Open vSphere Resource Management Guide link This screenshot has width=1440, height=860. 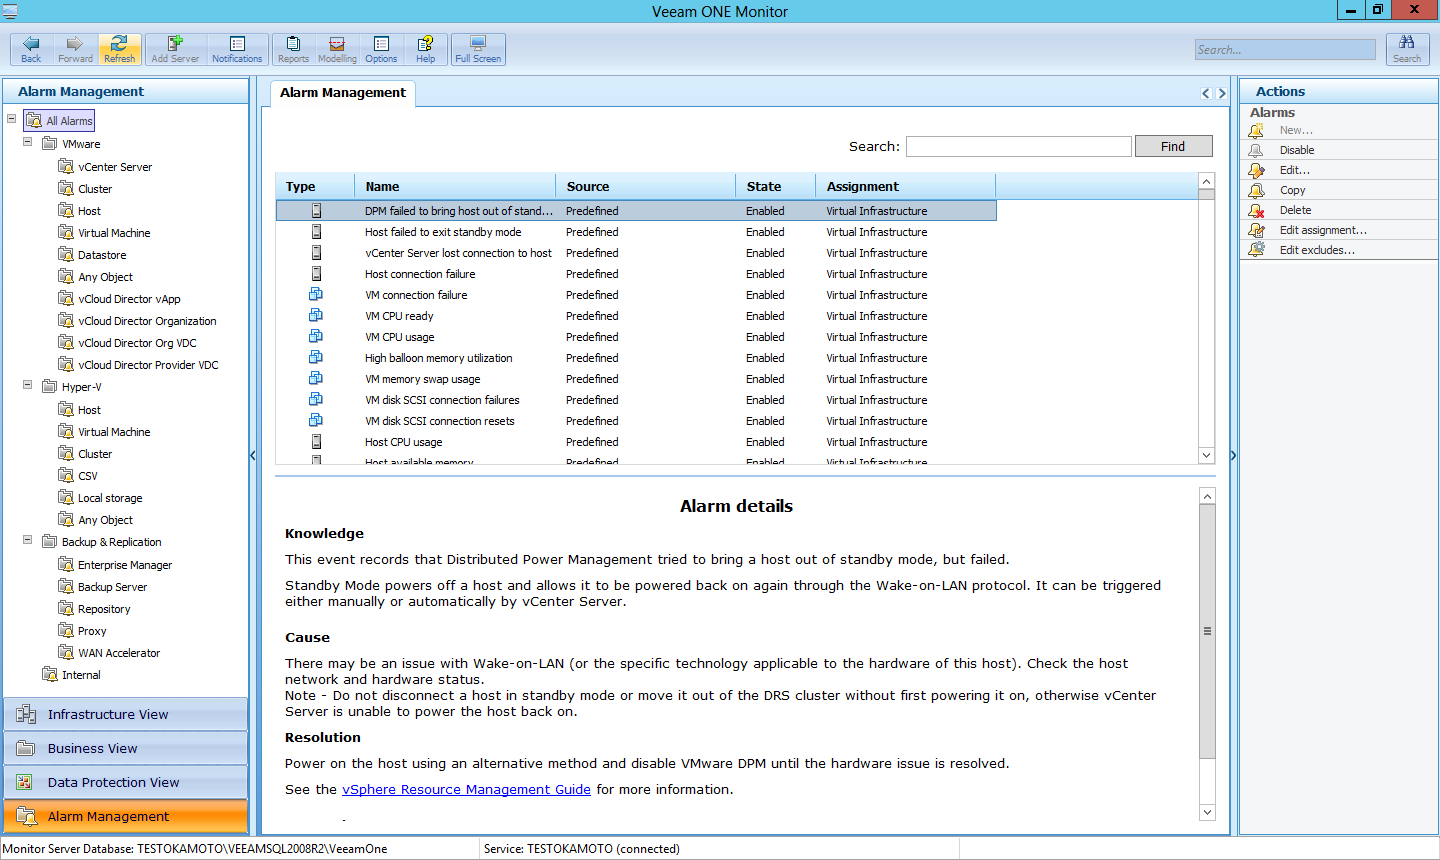pyautogui.click(x=466, y=789)
